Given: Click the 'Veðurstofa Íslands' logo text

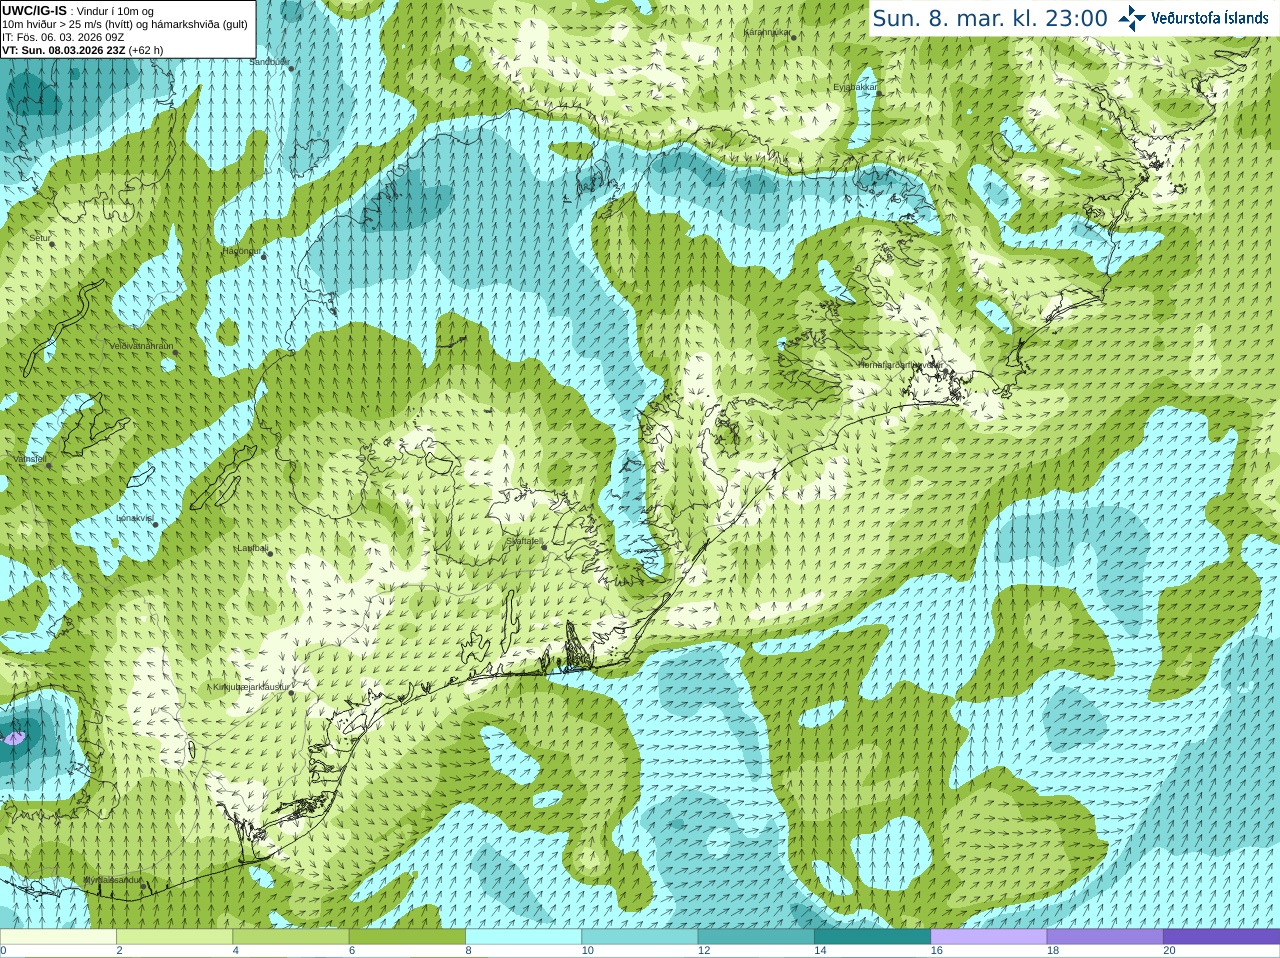Looking at the screenshot, I should pos(1209,18).
